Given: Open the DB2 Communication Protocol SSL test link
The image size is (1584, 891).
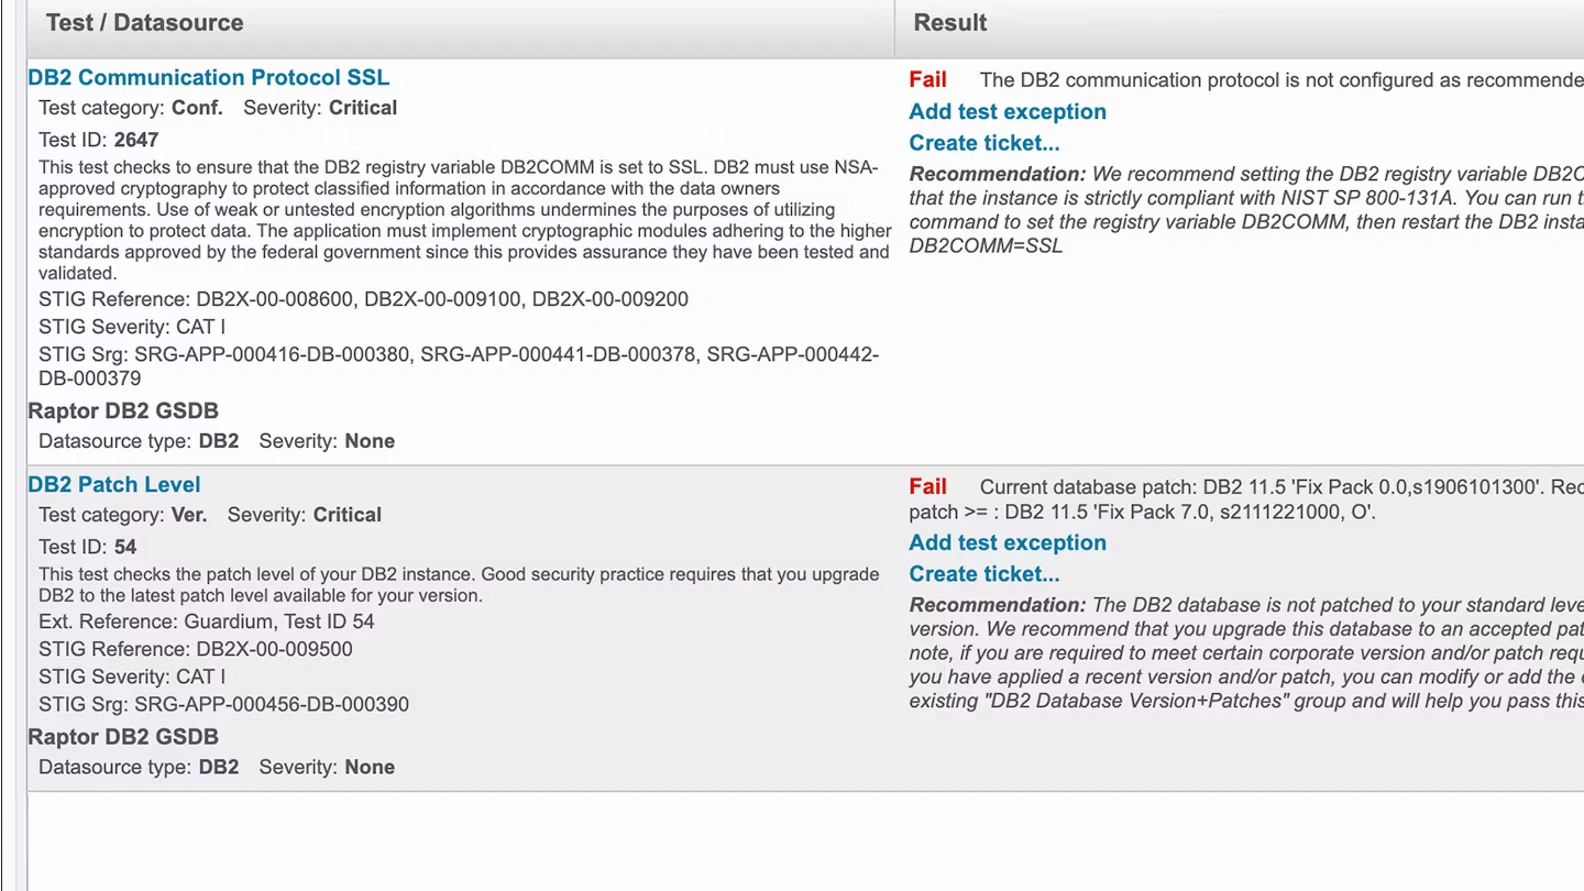Looking at the screenshot, I should [208, 78].
